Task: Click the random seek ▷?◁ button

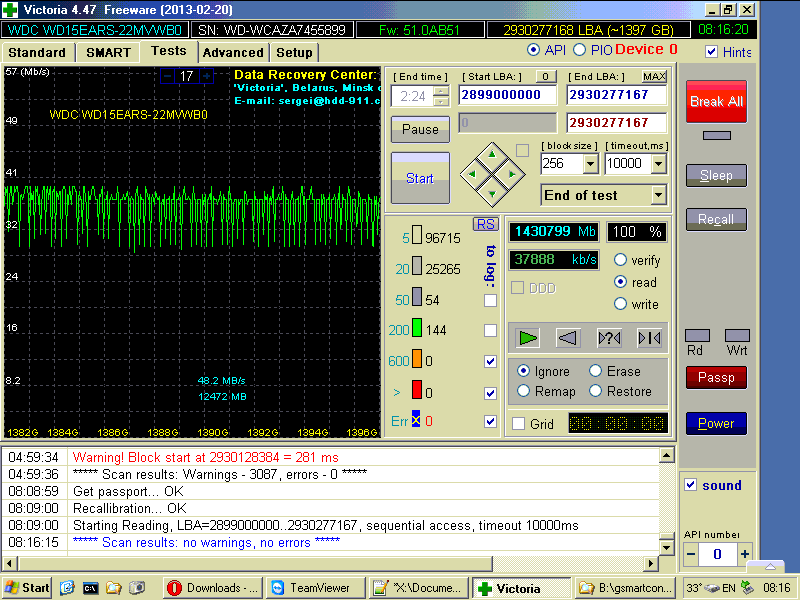Action: [609, 337]
